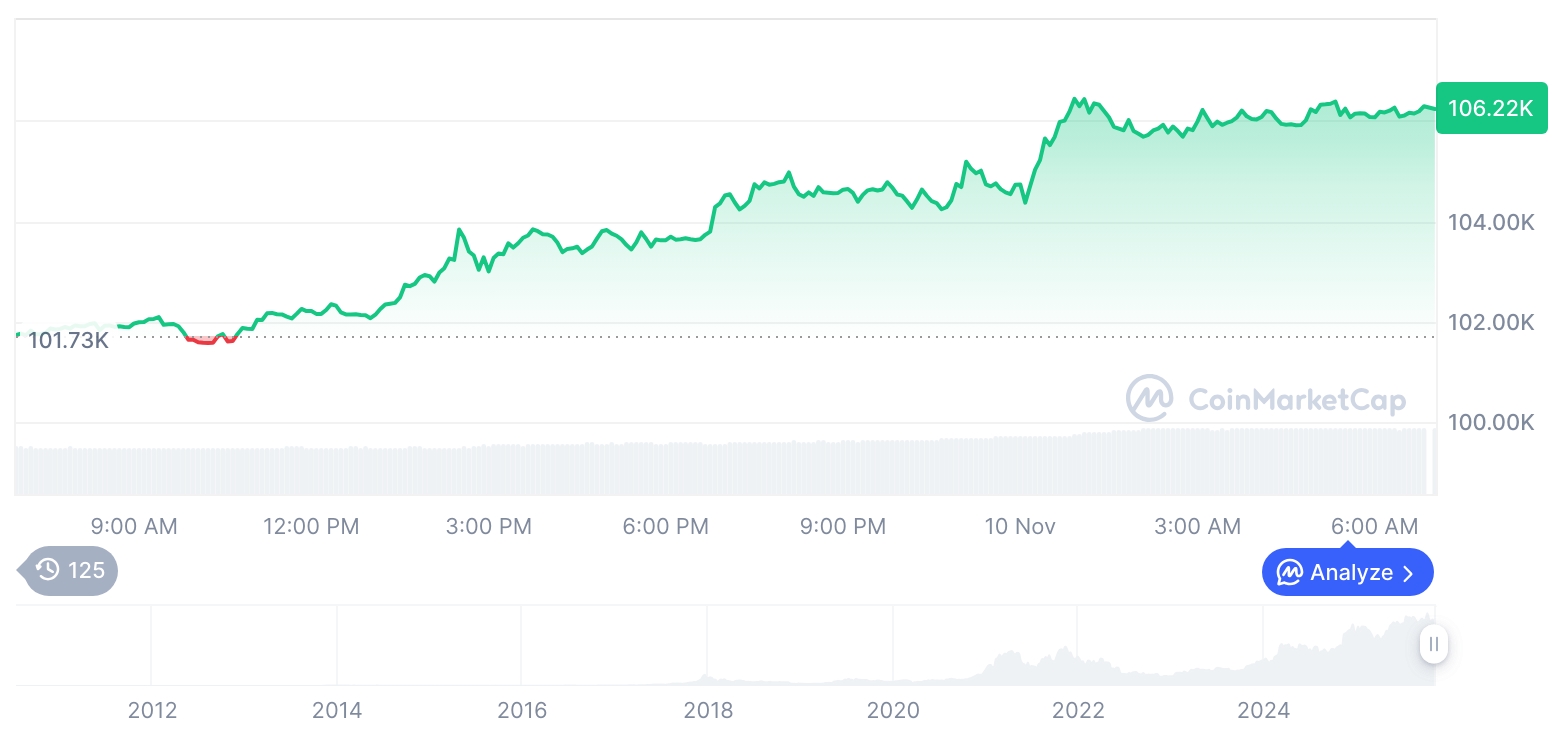Click the 101.73K opening price label
The height and width of the screenshot is (732, 1566).
68,341
